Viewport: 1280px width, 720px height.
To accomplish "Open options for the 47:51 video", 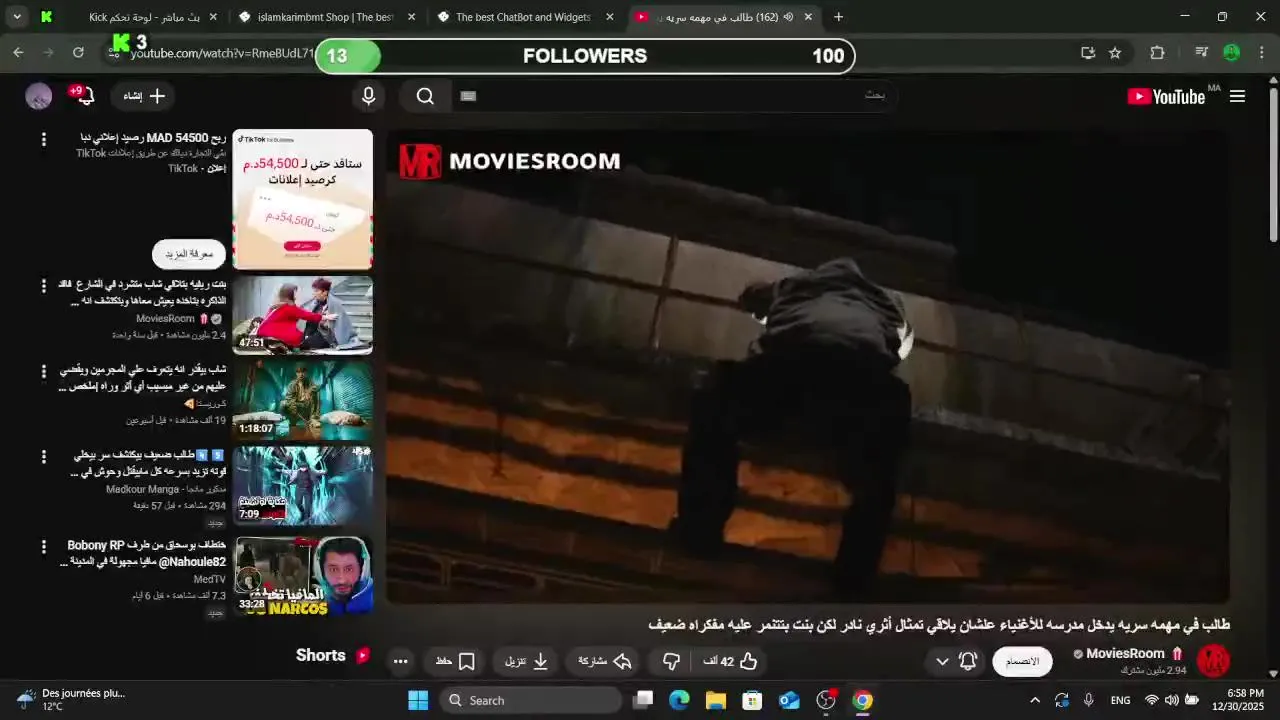I will click(43, 286).
